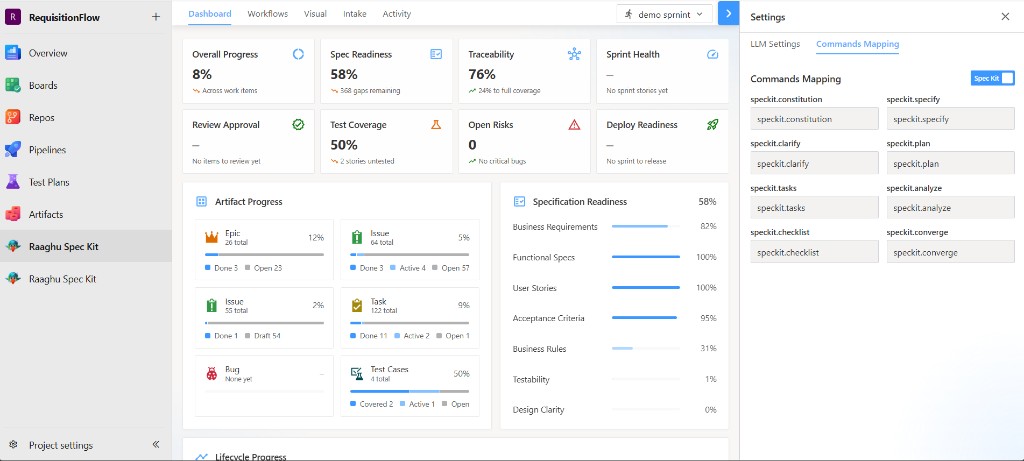1024x461 pixels.
Task: Go to Pipelines rocket icon
Action: 13,150
